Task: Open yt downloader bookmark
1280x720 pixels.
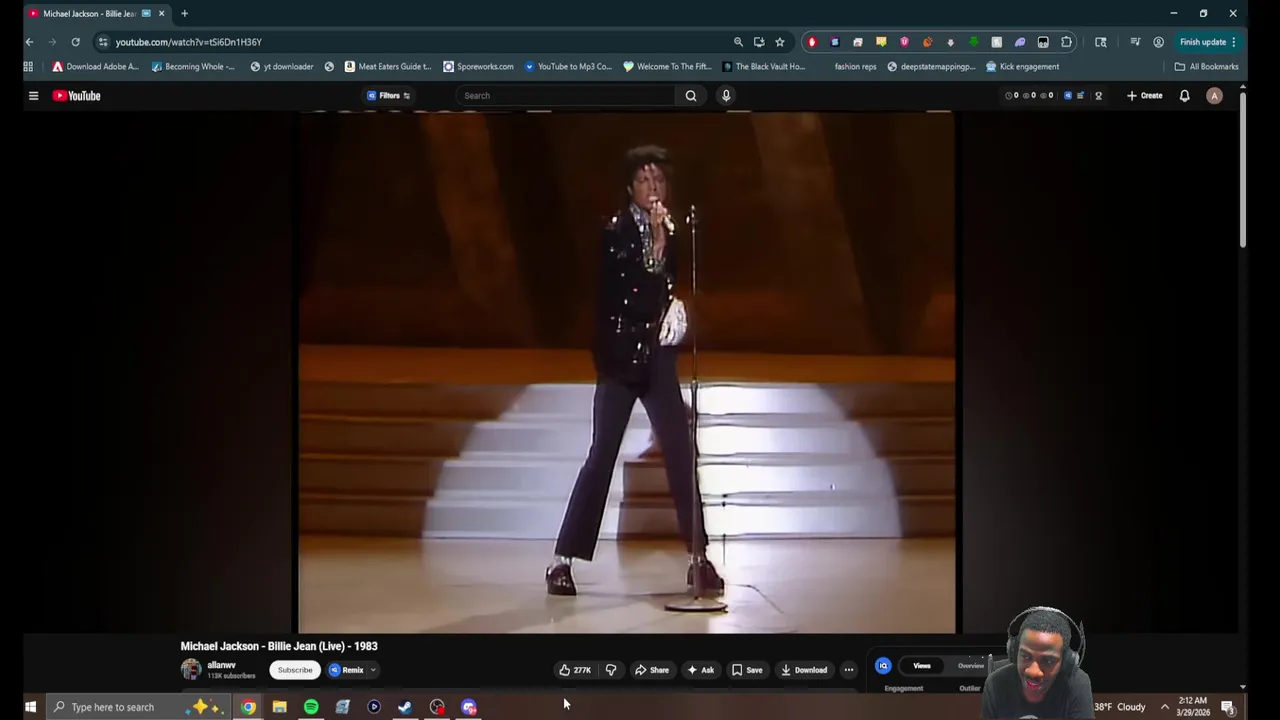Action: click(x=282, y=67)
